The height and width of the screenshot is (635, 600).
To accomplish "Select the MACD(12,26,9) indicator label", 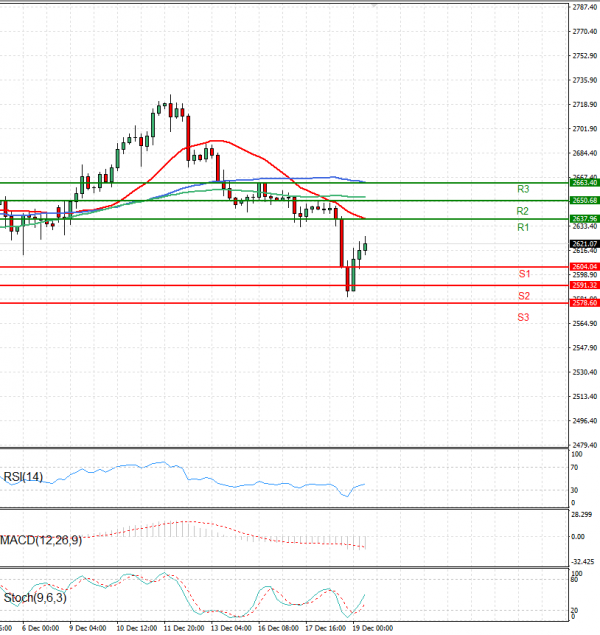I will tap(43, 540).
